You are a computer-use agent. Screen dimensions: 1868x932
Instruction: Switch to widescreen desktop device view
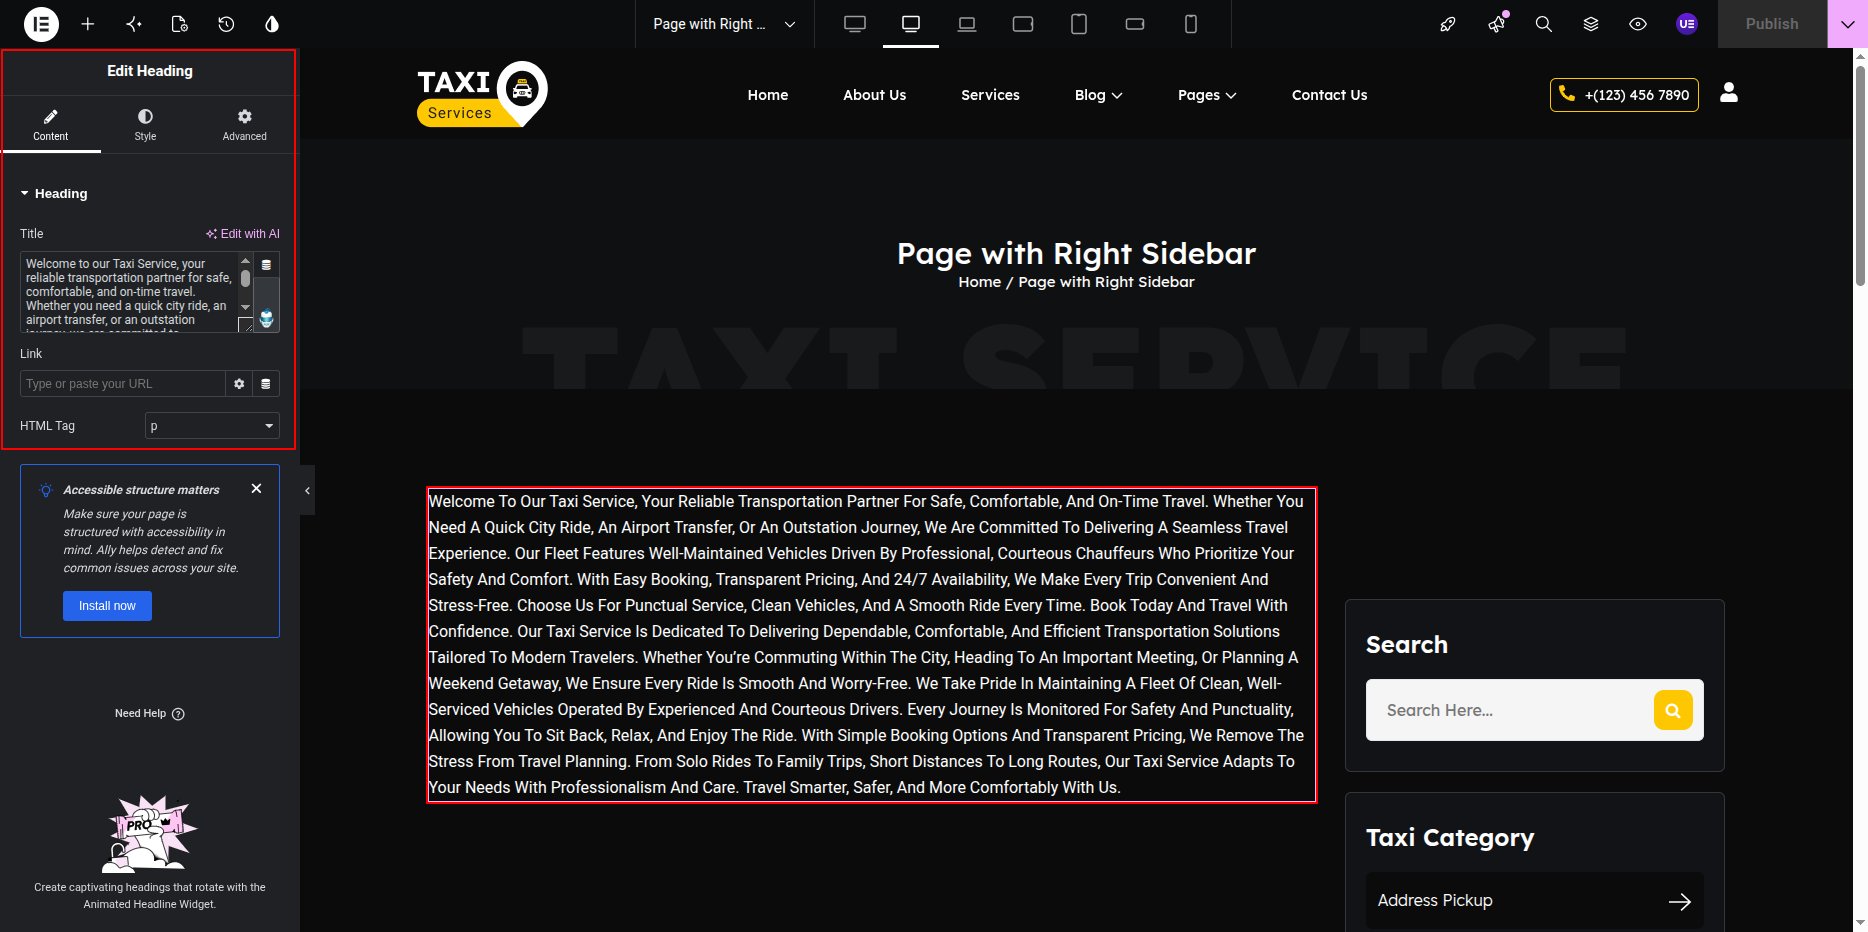coord(855,24)
